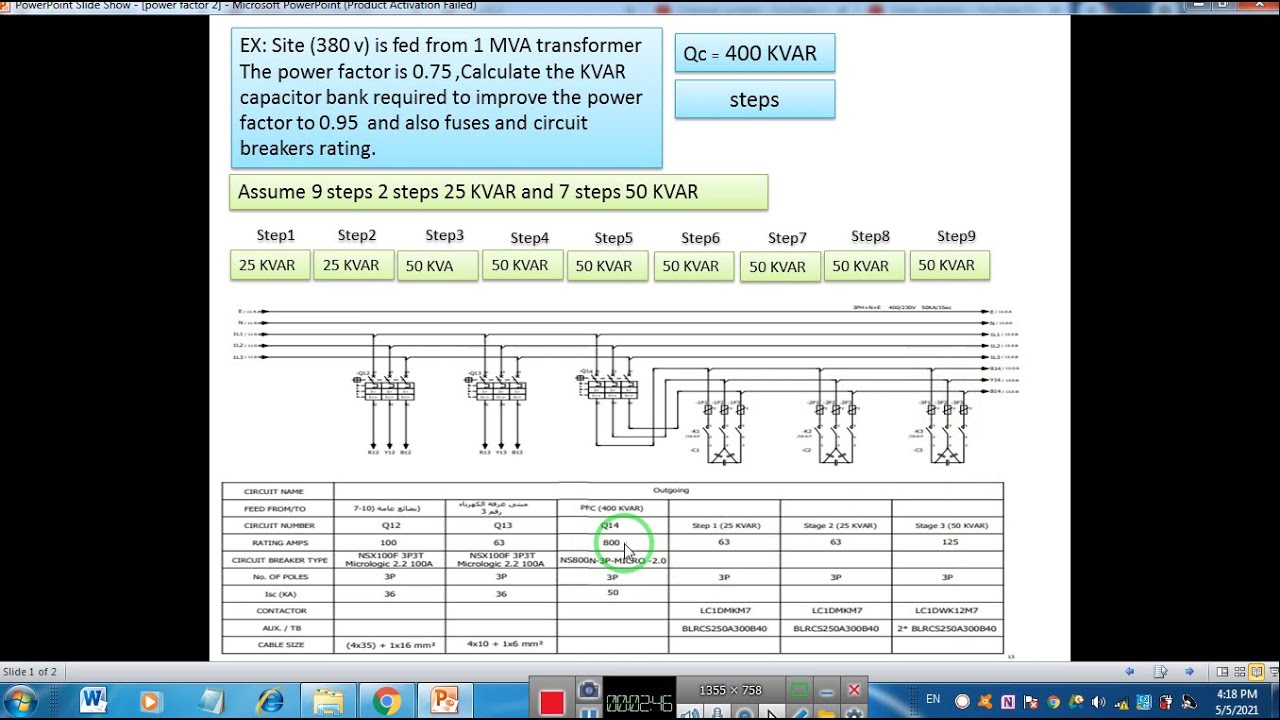This screenshot has width=1280, height=720.
Task: Take a screenshot with the recorder camera icon
Action: [589, 690]
